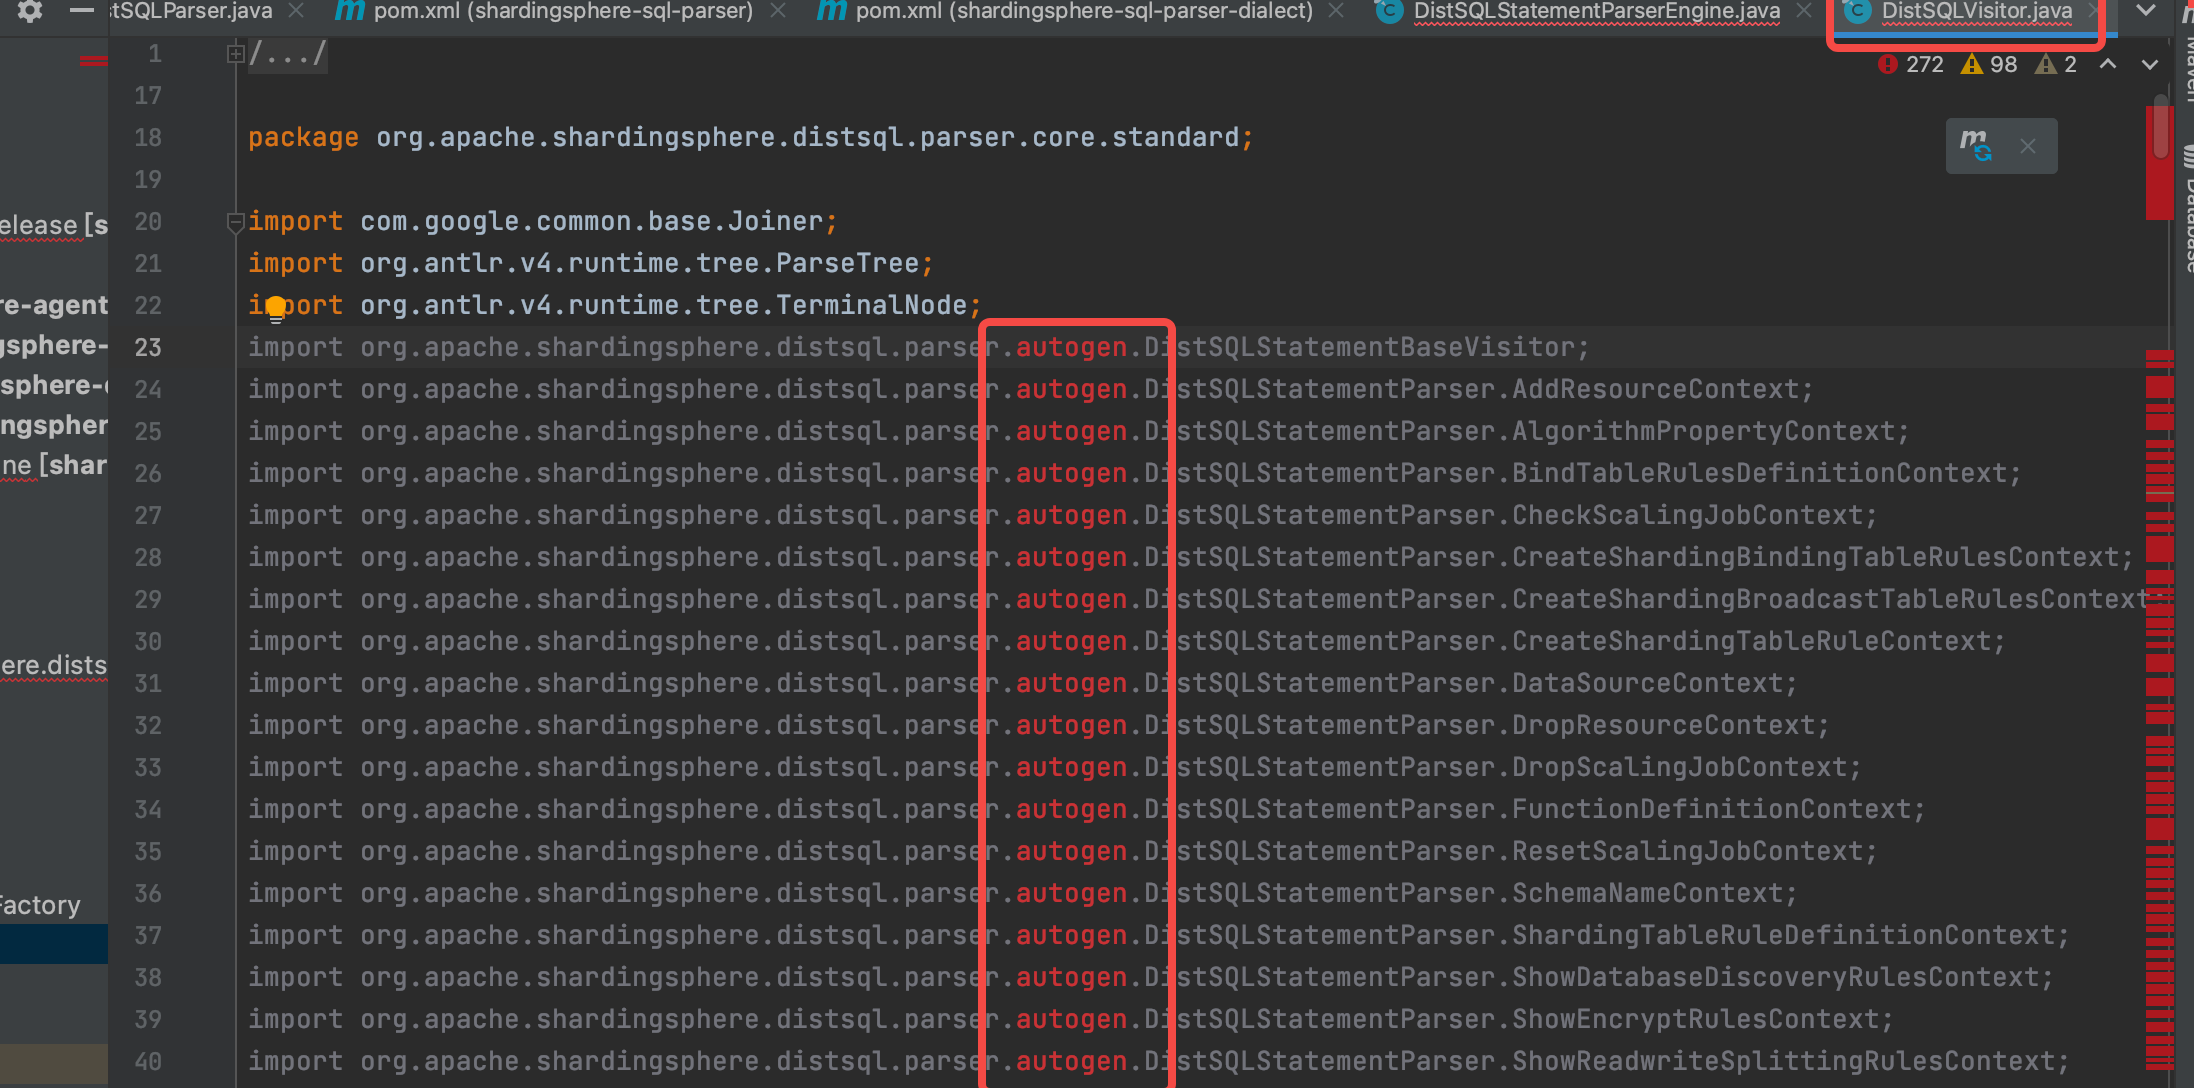This screenshot has height=1088, width=2194.
Task: Open the hidden tabs dropdown chevron
Action: pos(2146,11)
